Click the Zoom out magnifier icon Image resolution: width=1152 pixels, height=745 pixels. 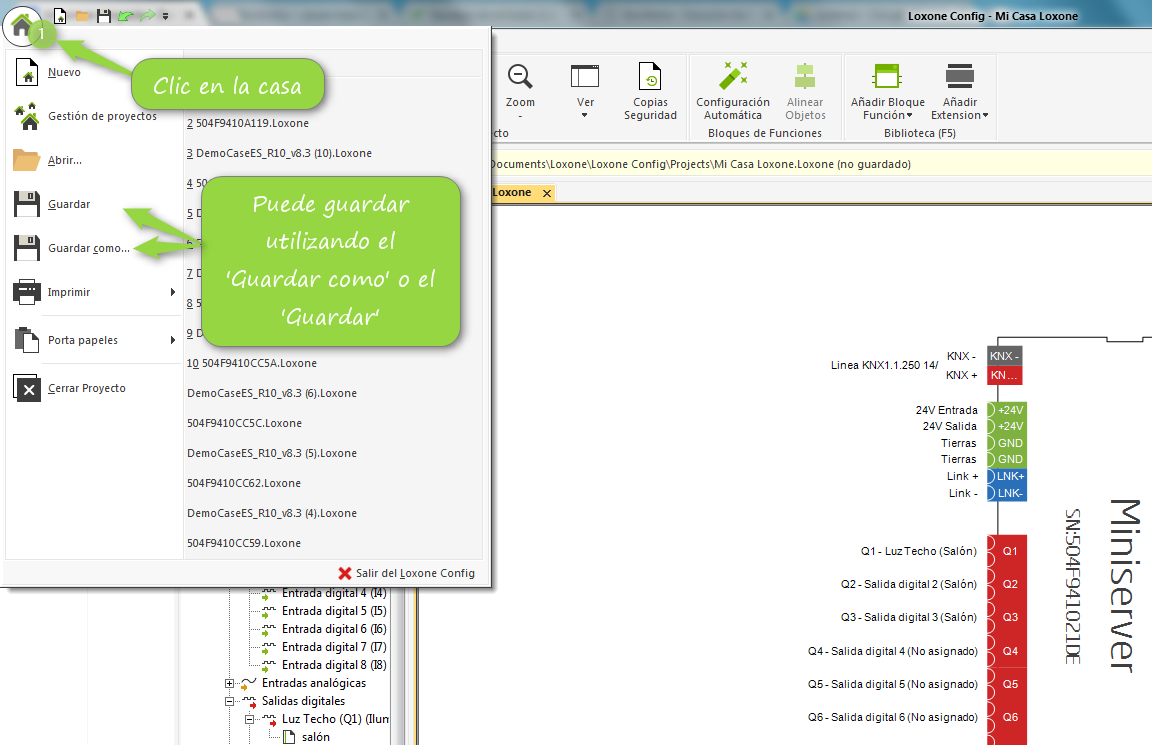[520, 78]
